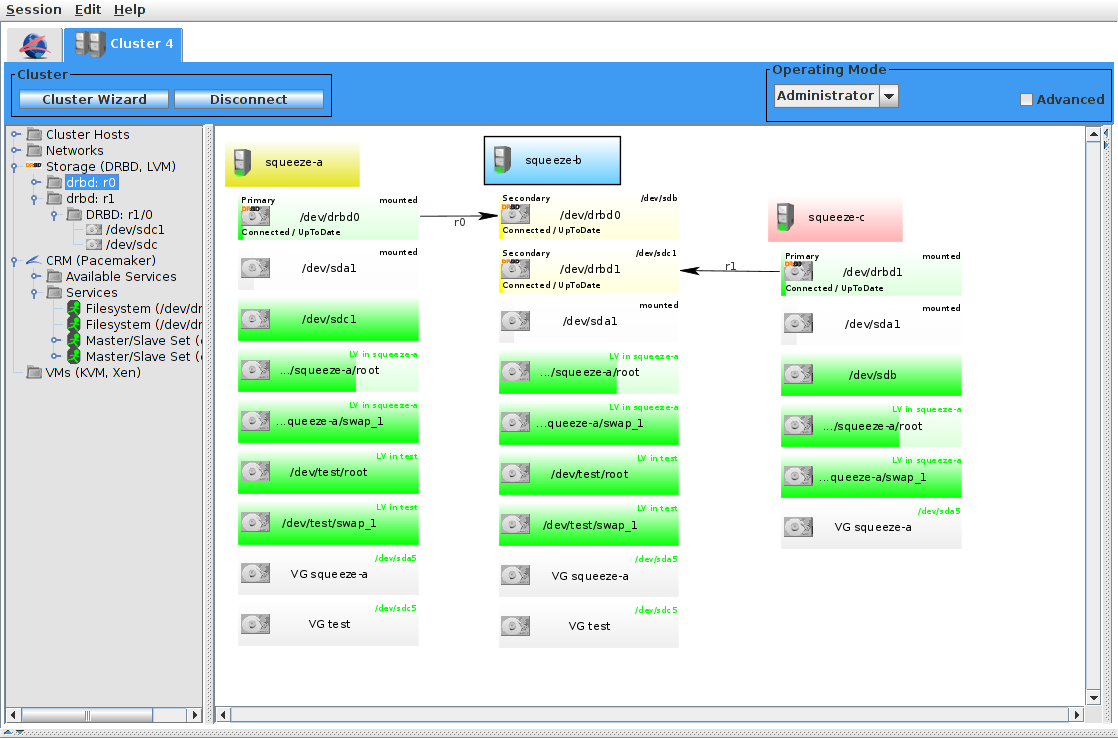1118x739 pixels.
Task: Expand the Cluster Hosts tree node
Action: (x=15, y=135)
